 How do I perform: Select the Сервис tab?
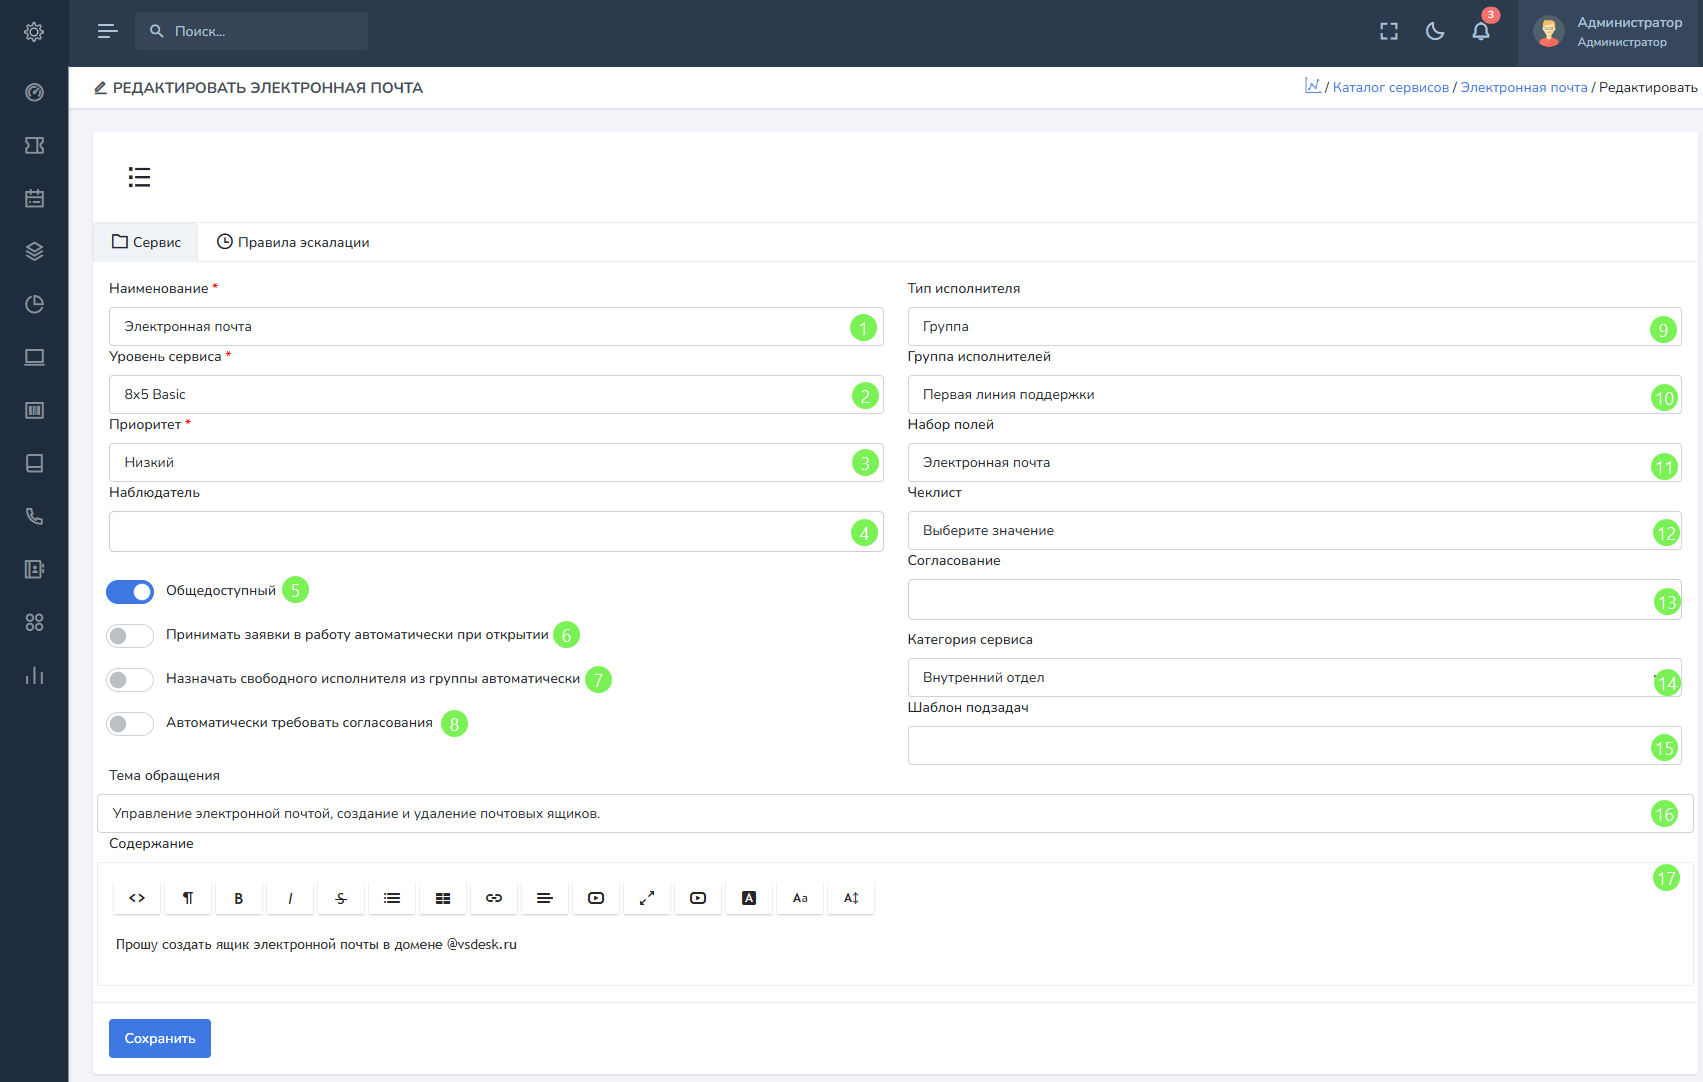click(146, 242)
